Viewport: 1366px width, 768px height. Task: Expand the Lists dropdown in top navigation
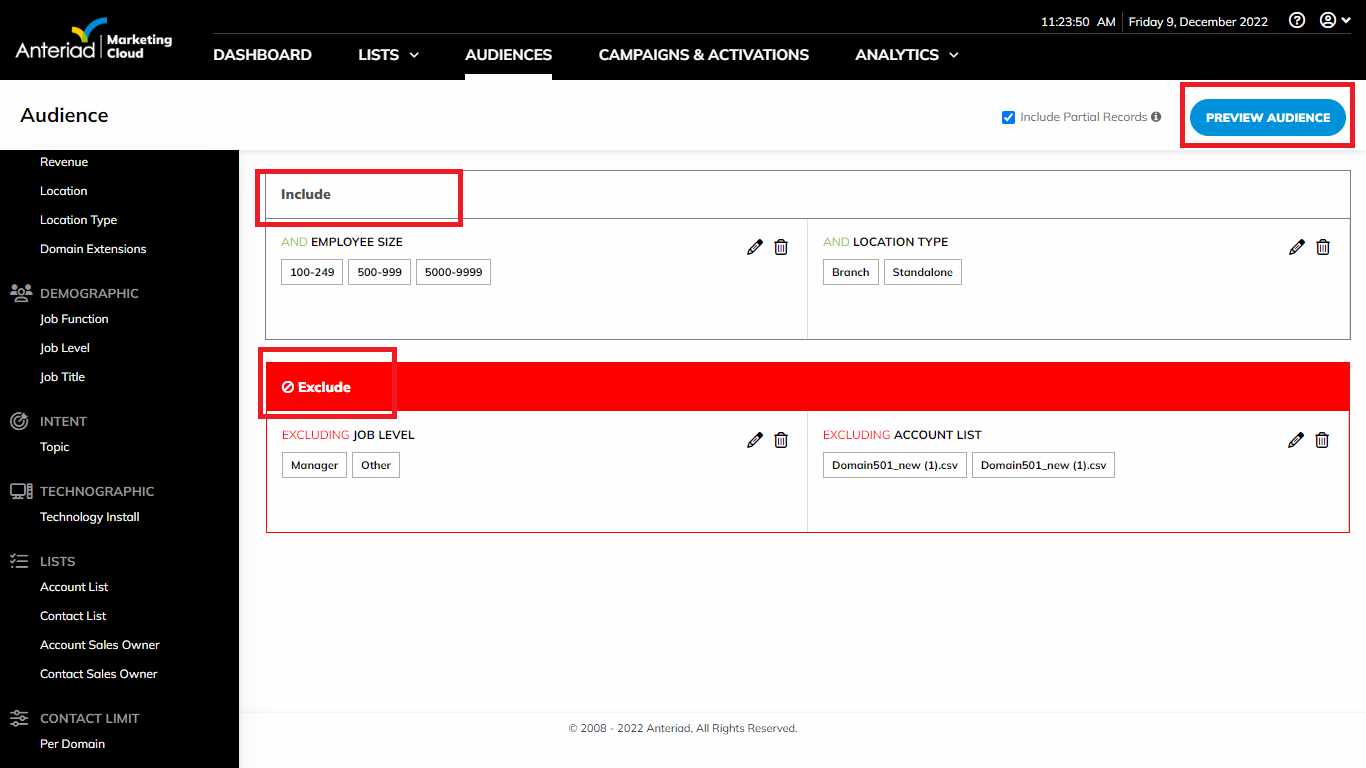(x=388, y=55)
